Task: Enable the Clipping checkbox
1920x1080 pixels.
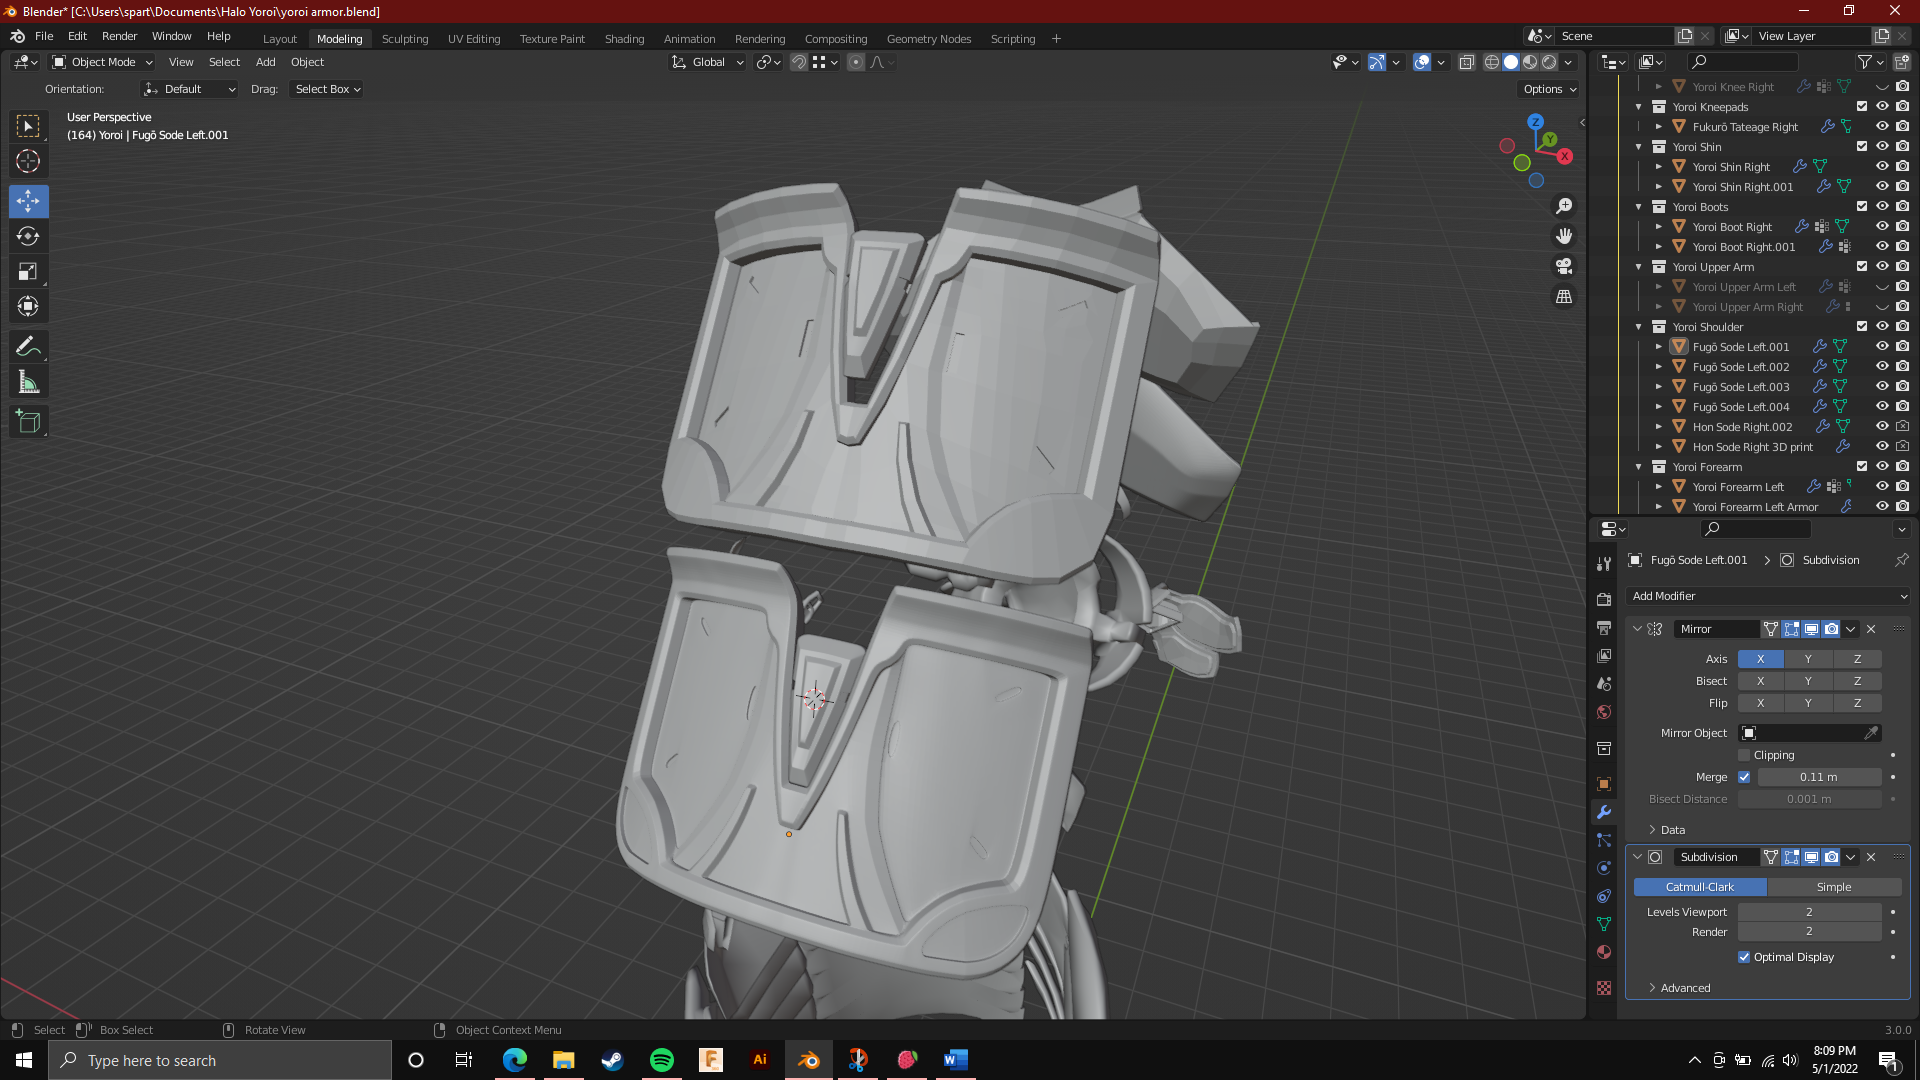Action: coord(1744,755)
